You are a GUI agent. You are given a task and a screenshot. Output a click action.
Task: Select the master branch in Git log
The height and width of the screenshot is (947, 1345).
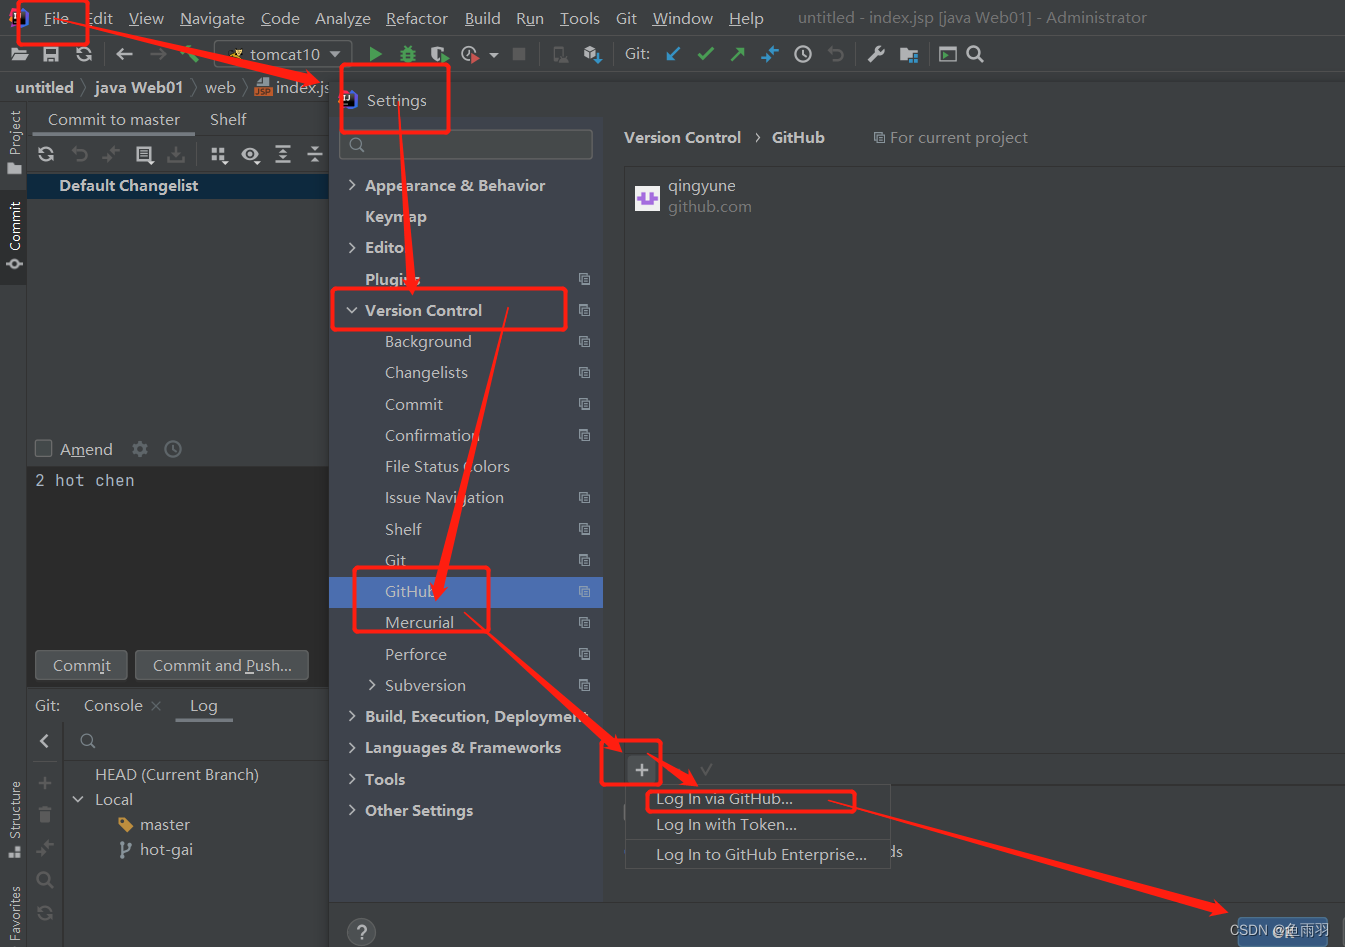click(x=165, y=824)
